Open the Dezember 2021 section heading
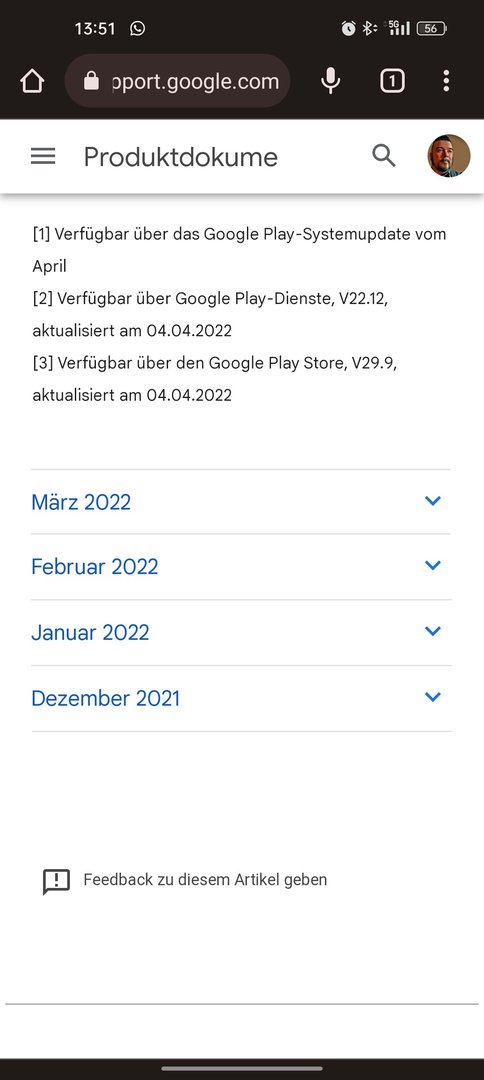Image resolution: width=484 pixels, height=1080 pixels. (105, 698)
